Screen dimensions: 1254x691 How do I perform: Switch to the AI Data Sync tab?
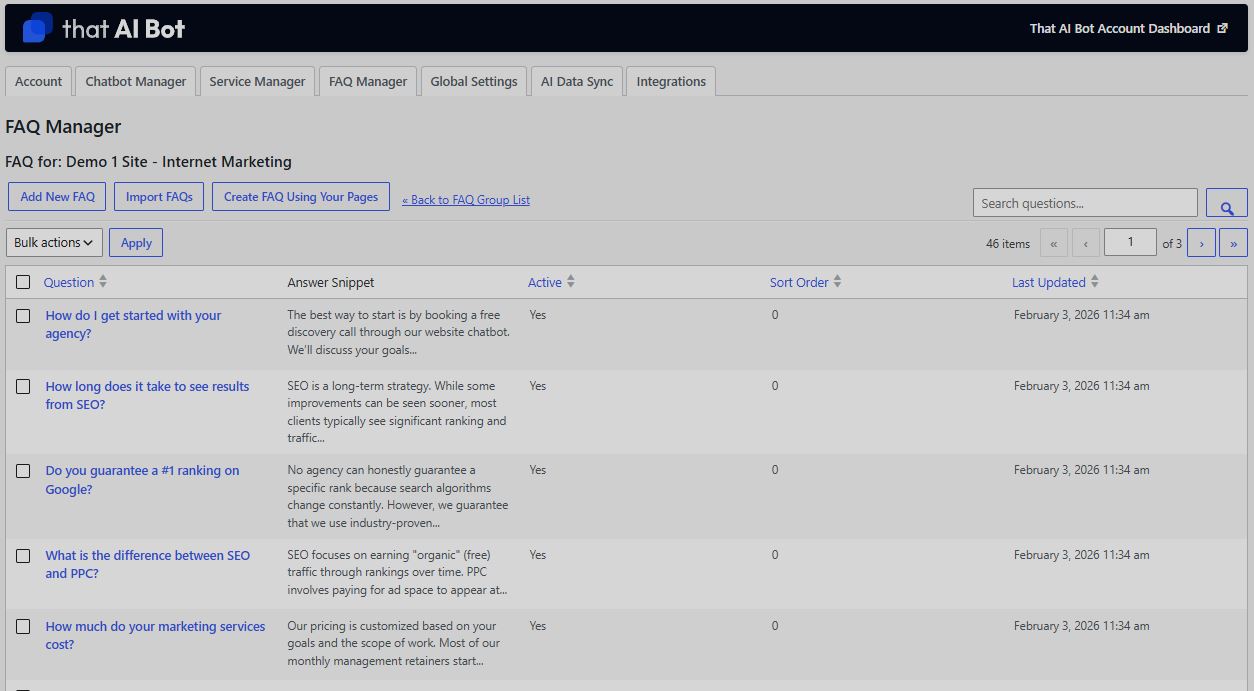pos(577,81)
